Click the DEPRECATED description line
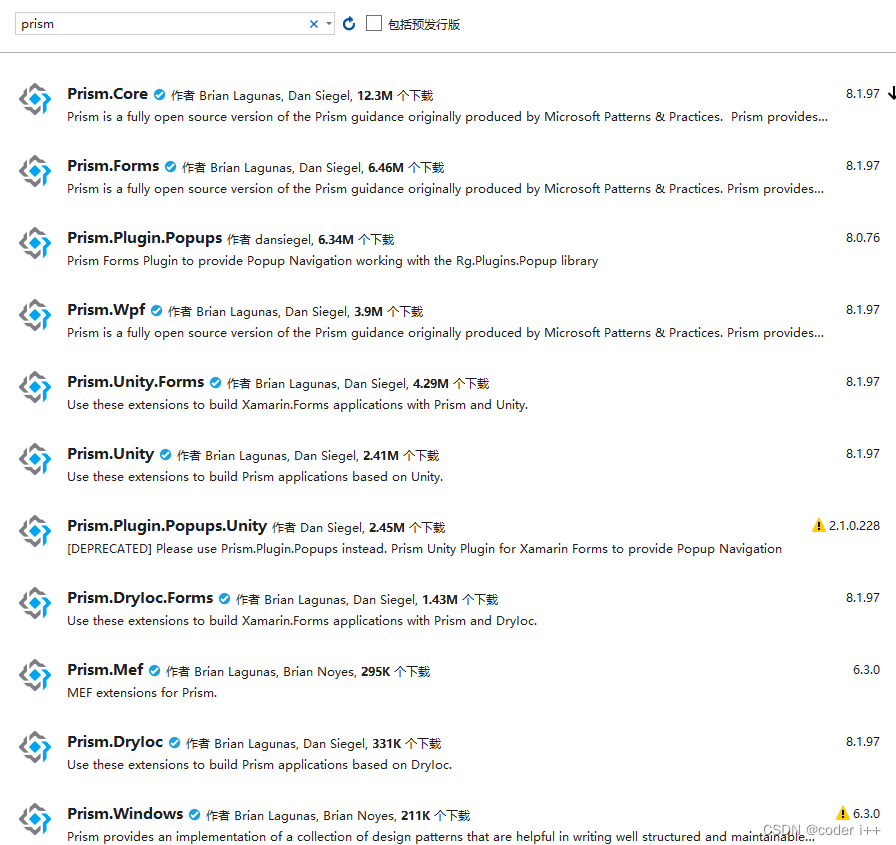The image size is (896, 845). click(x=424, y=548)
